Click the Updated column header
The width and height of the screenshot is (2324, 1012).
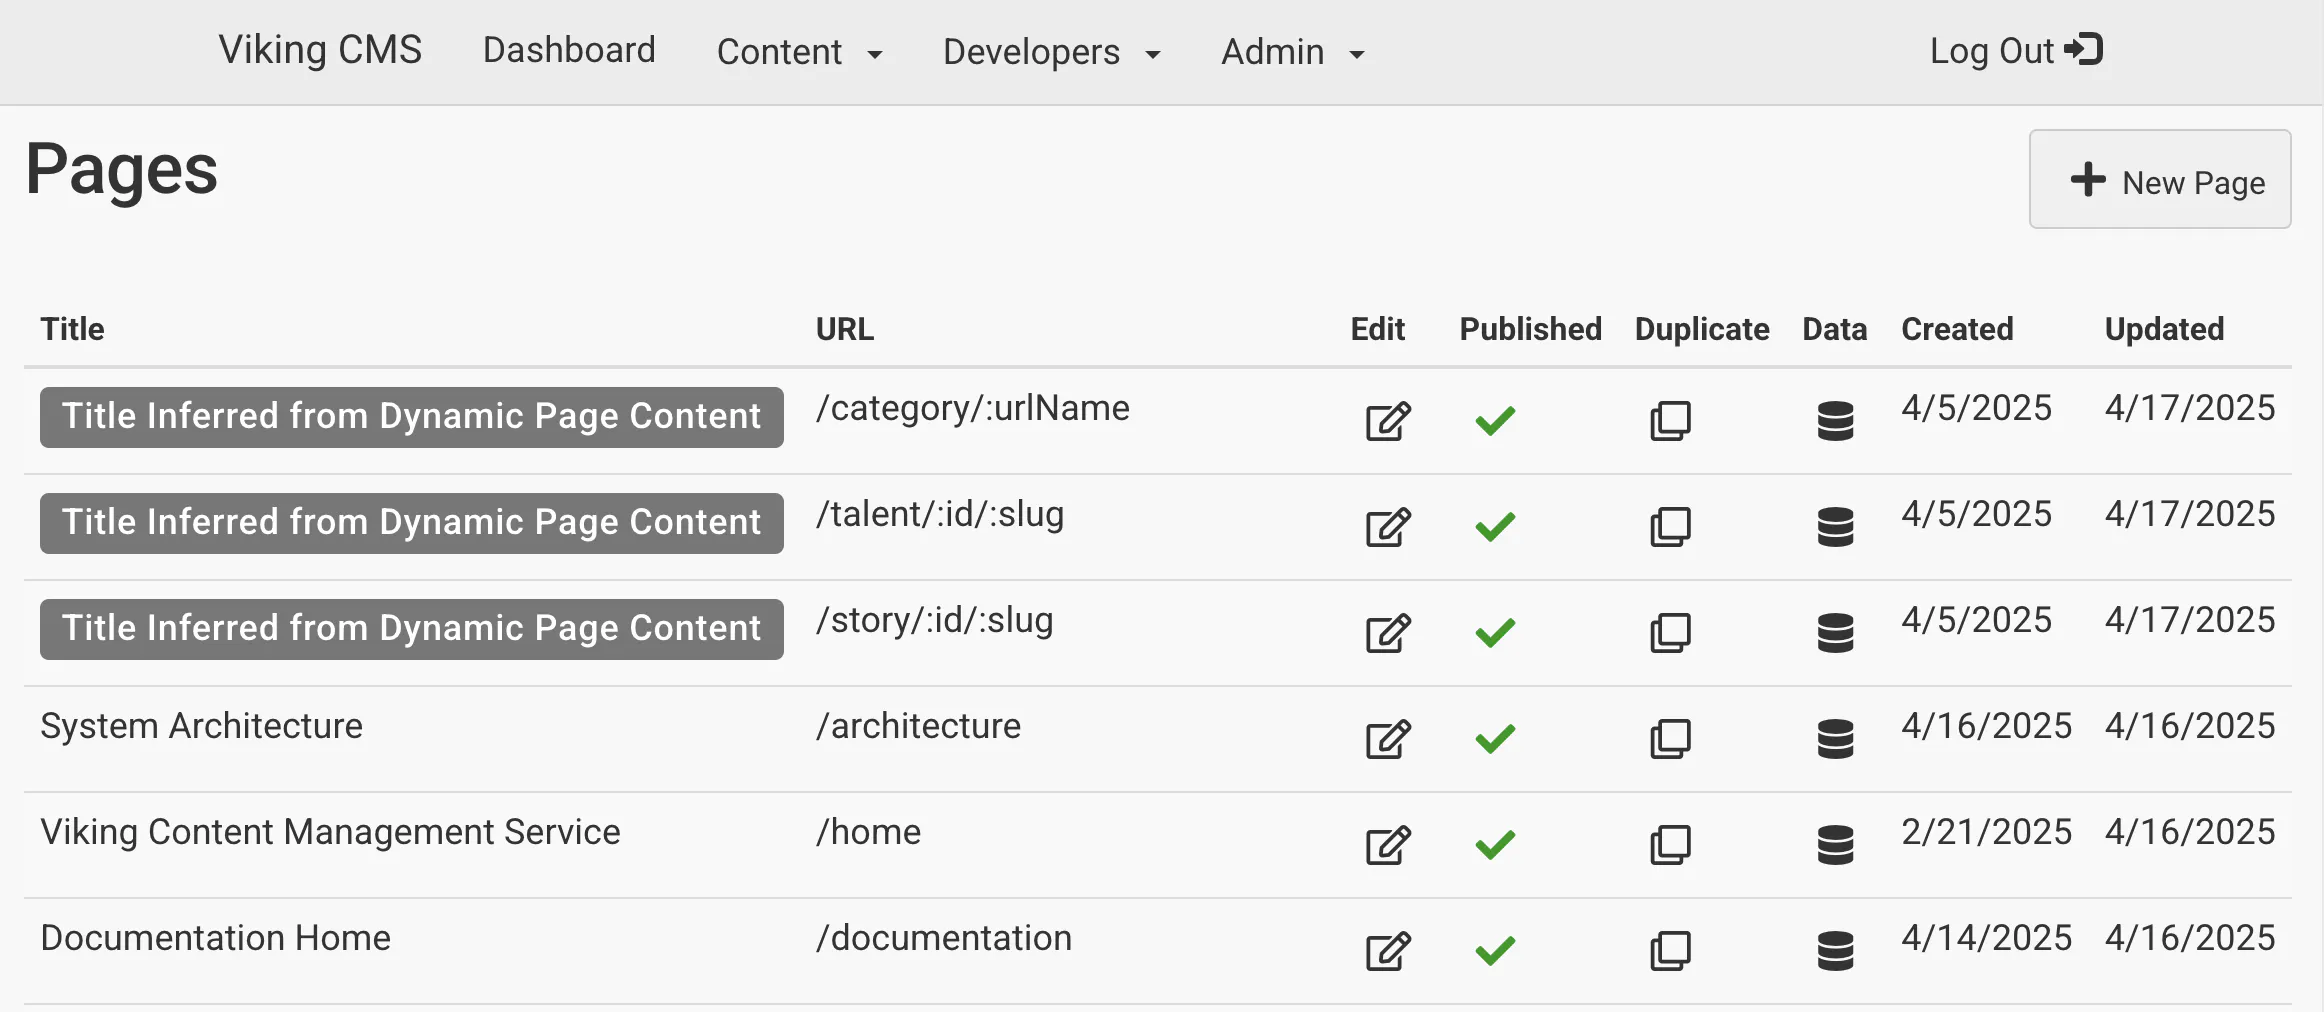coord(2164,329)
